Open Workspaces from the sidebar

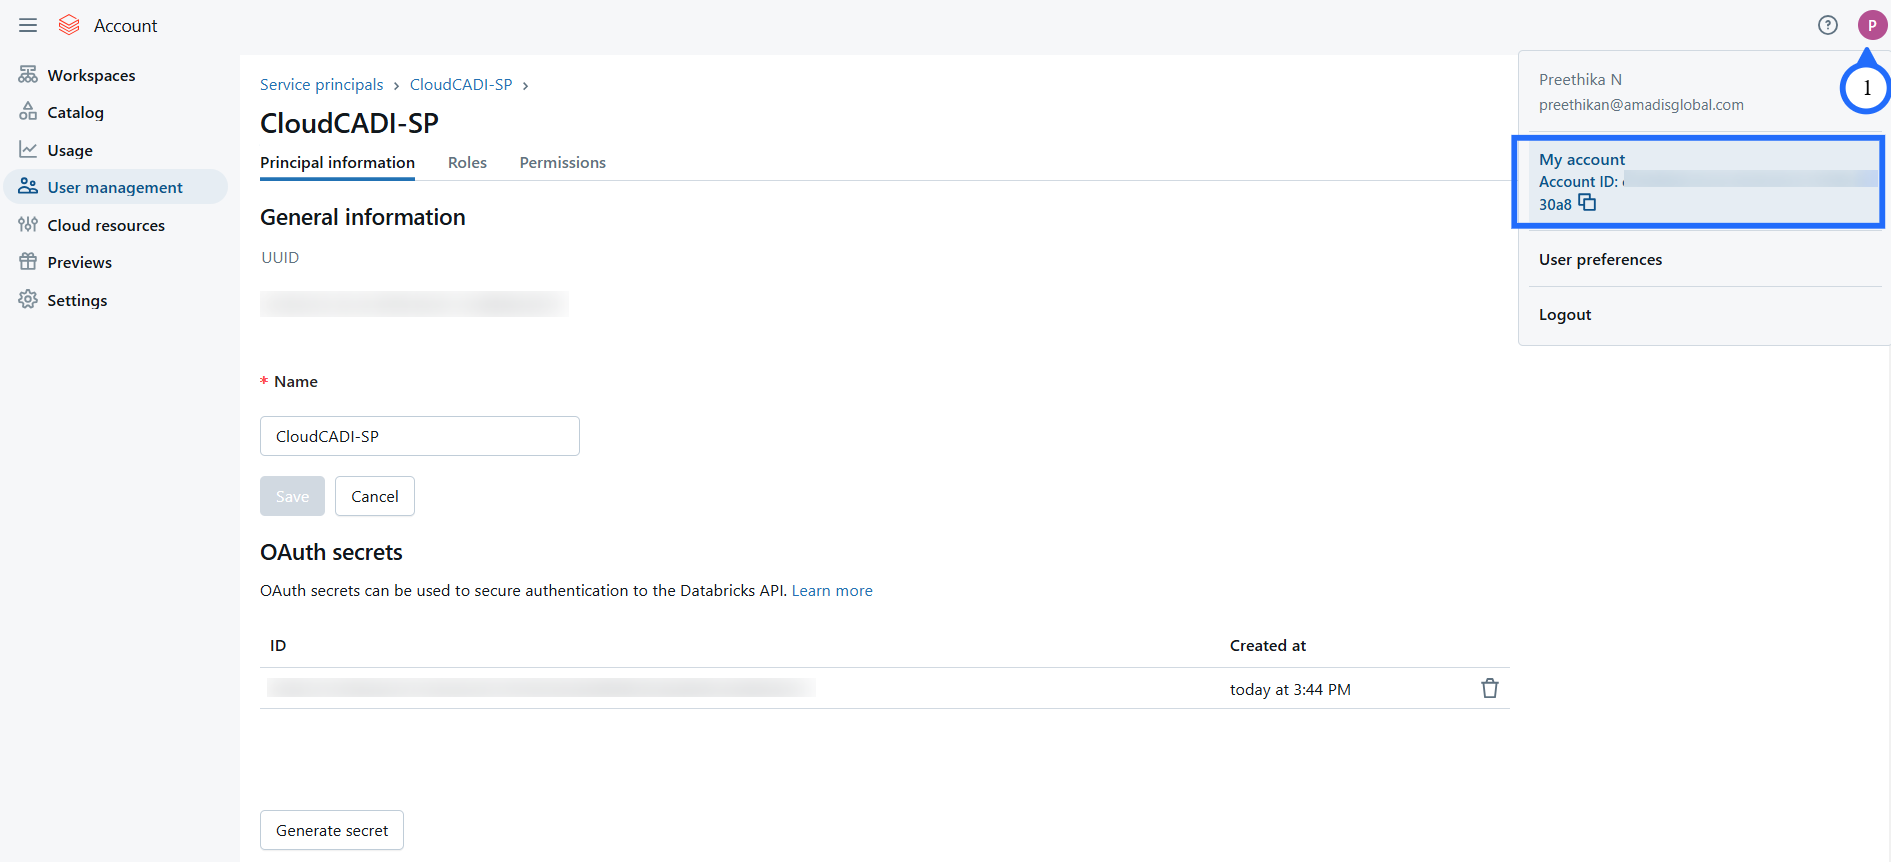coord(91,75)
